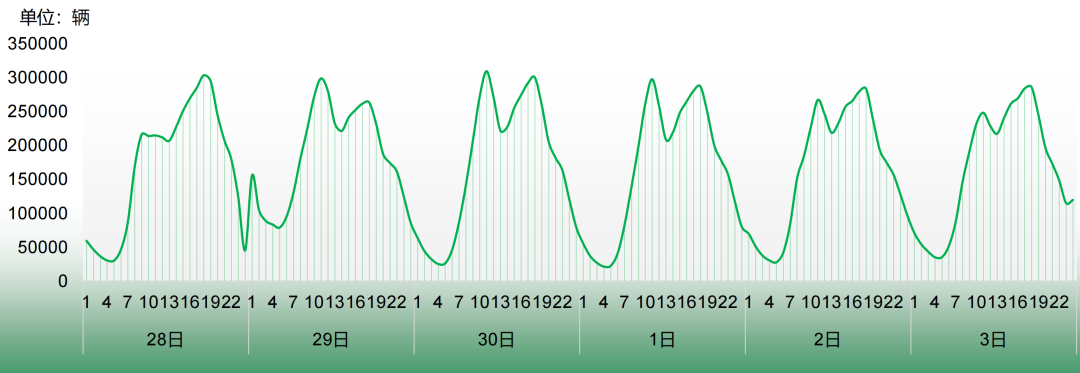The image size is (1080, 373).
Task: Select the 2日 date label
Action: [x=828, y=339]
